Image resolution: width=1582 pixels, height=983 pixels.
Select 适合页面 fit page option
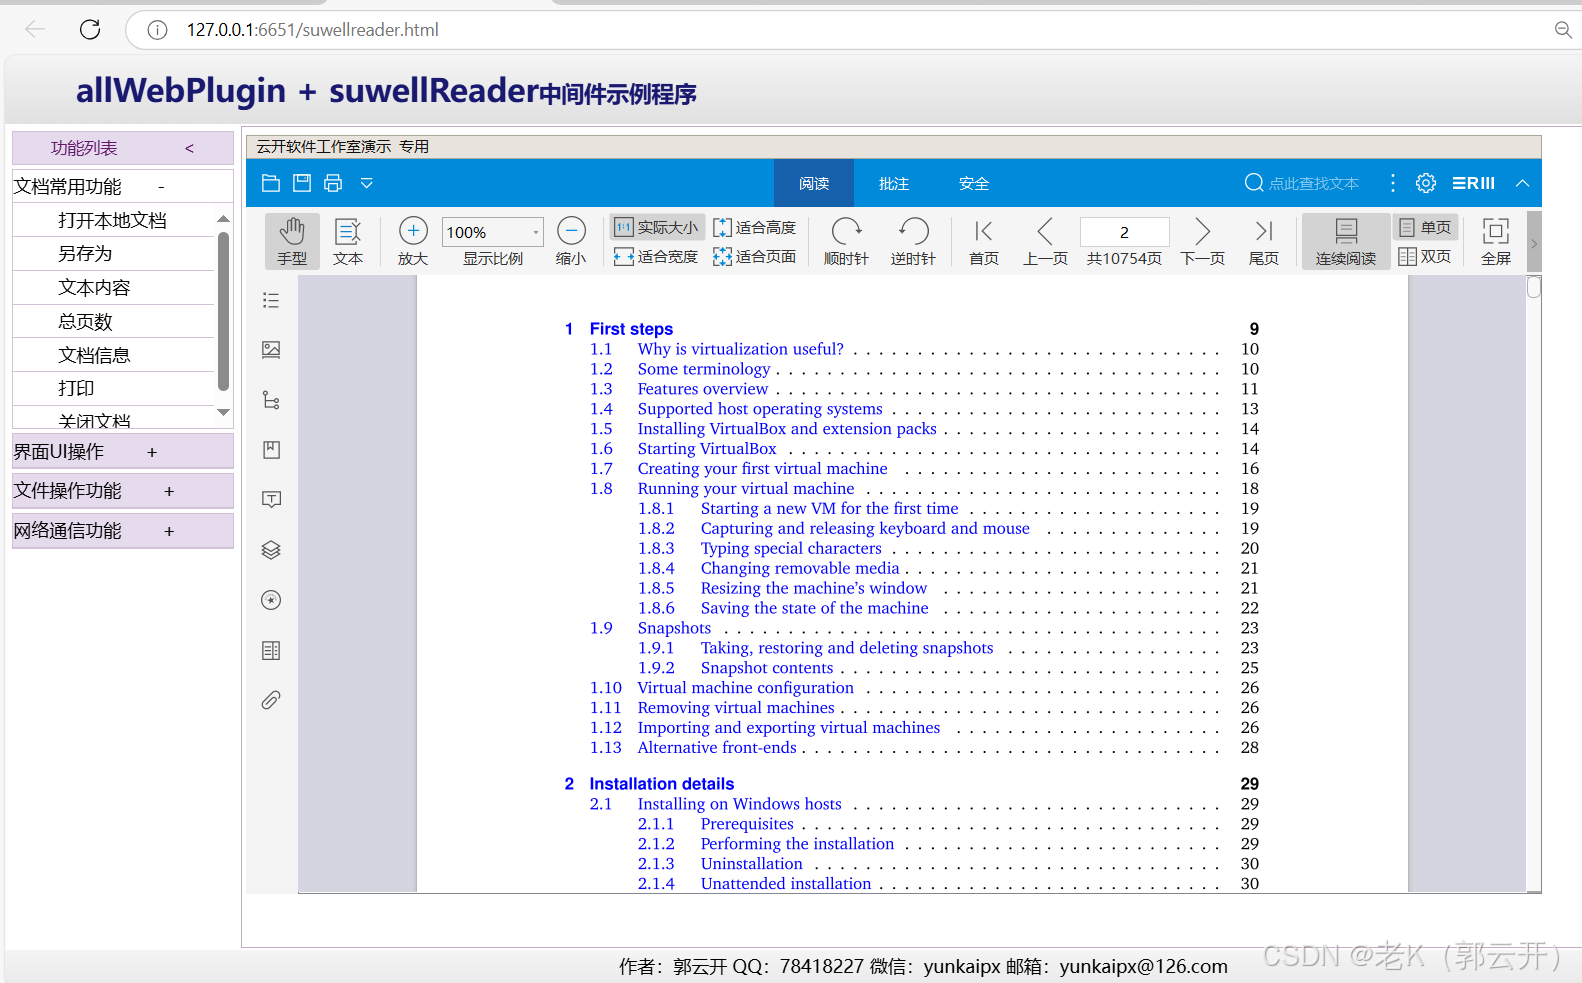(755, 257)
